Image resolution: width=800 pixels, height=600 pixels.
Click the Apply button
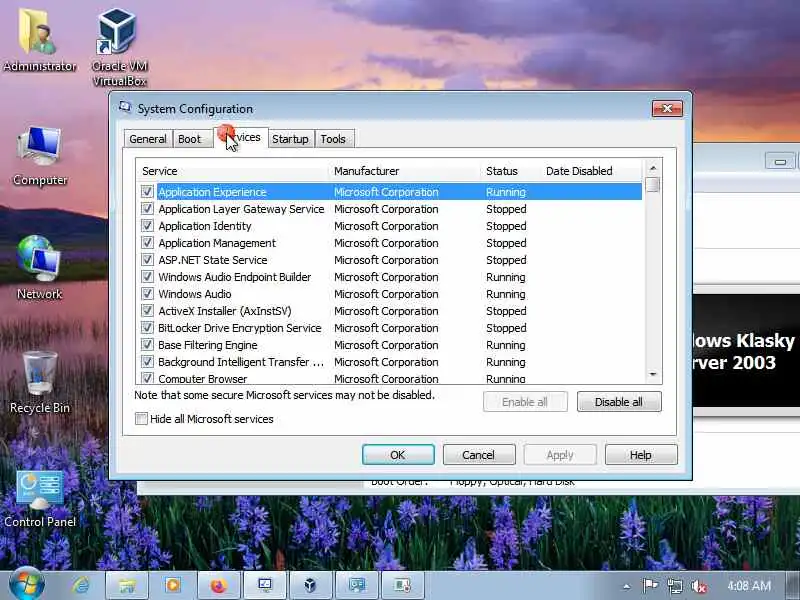(x=560, y=455)
